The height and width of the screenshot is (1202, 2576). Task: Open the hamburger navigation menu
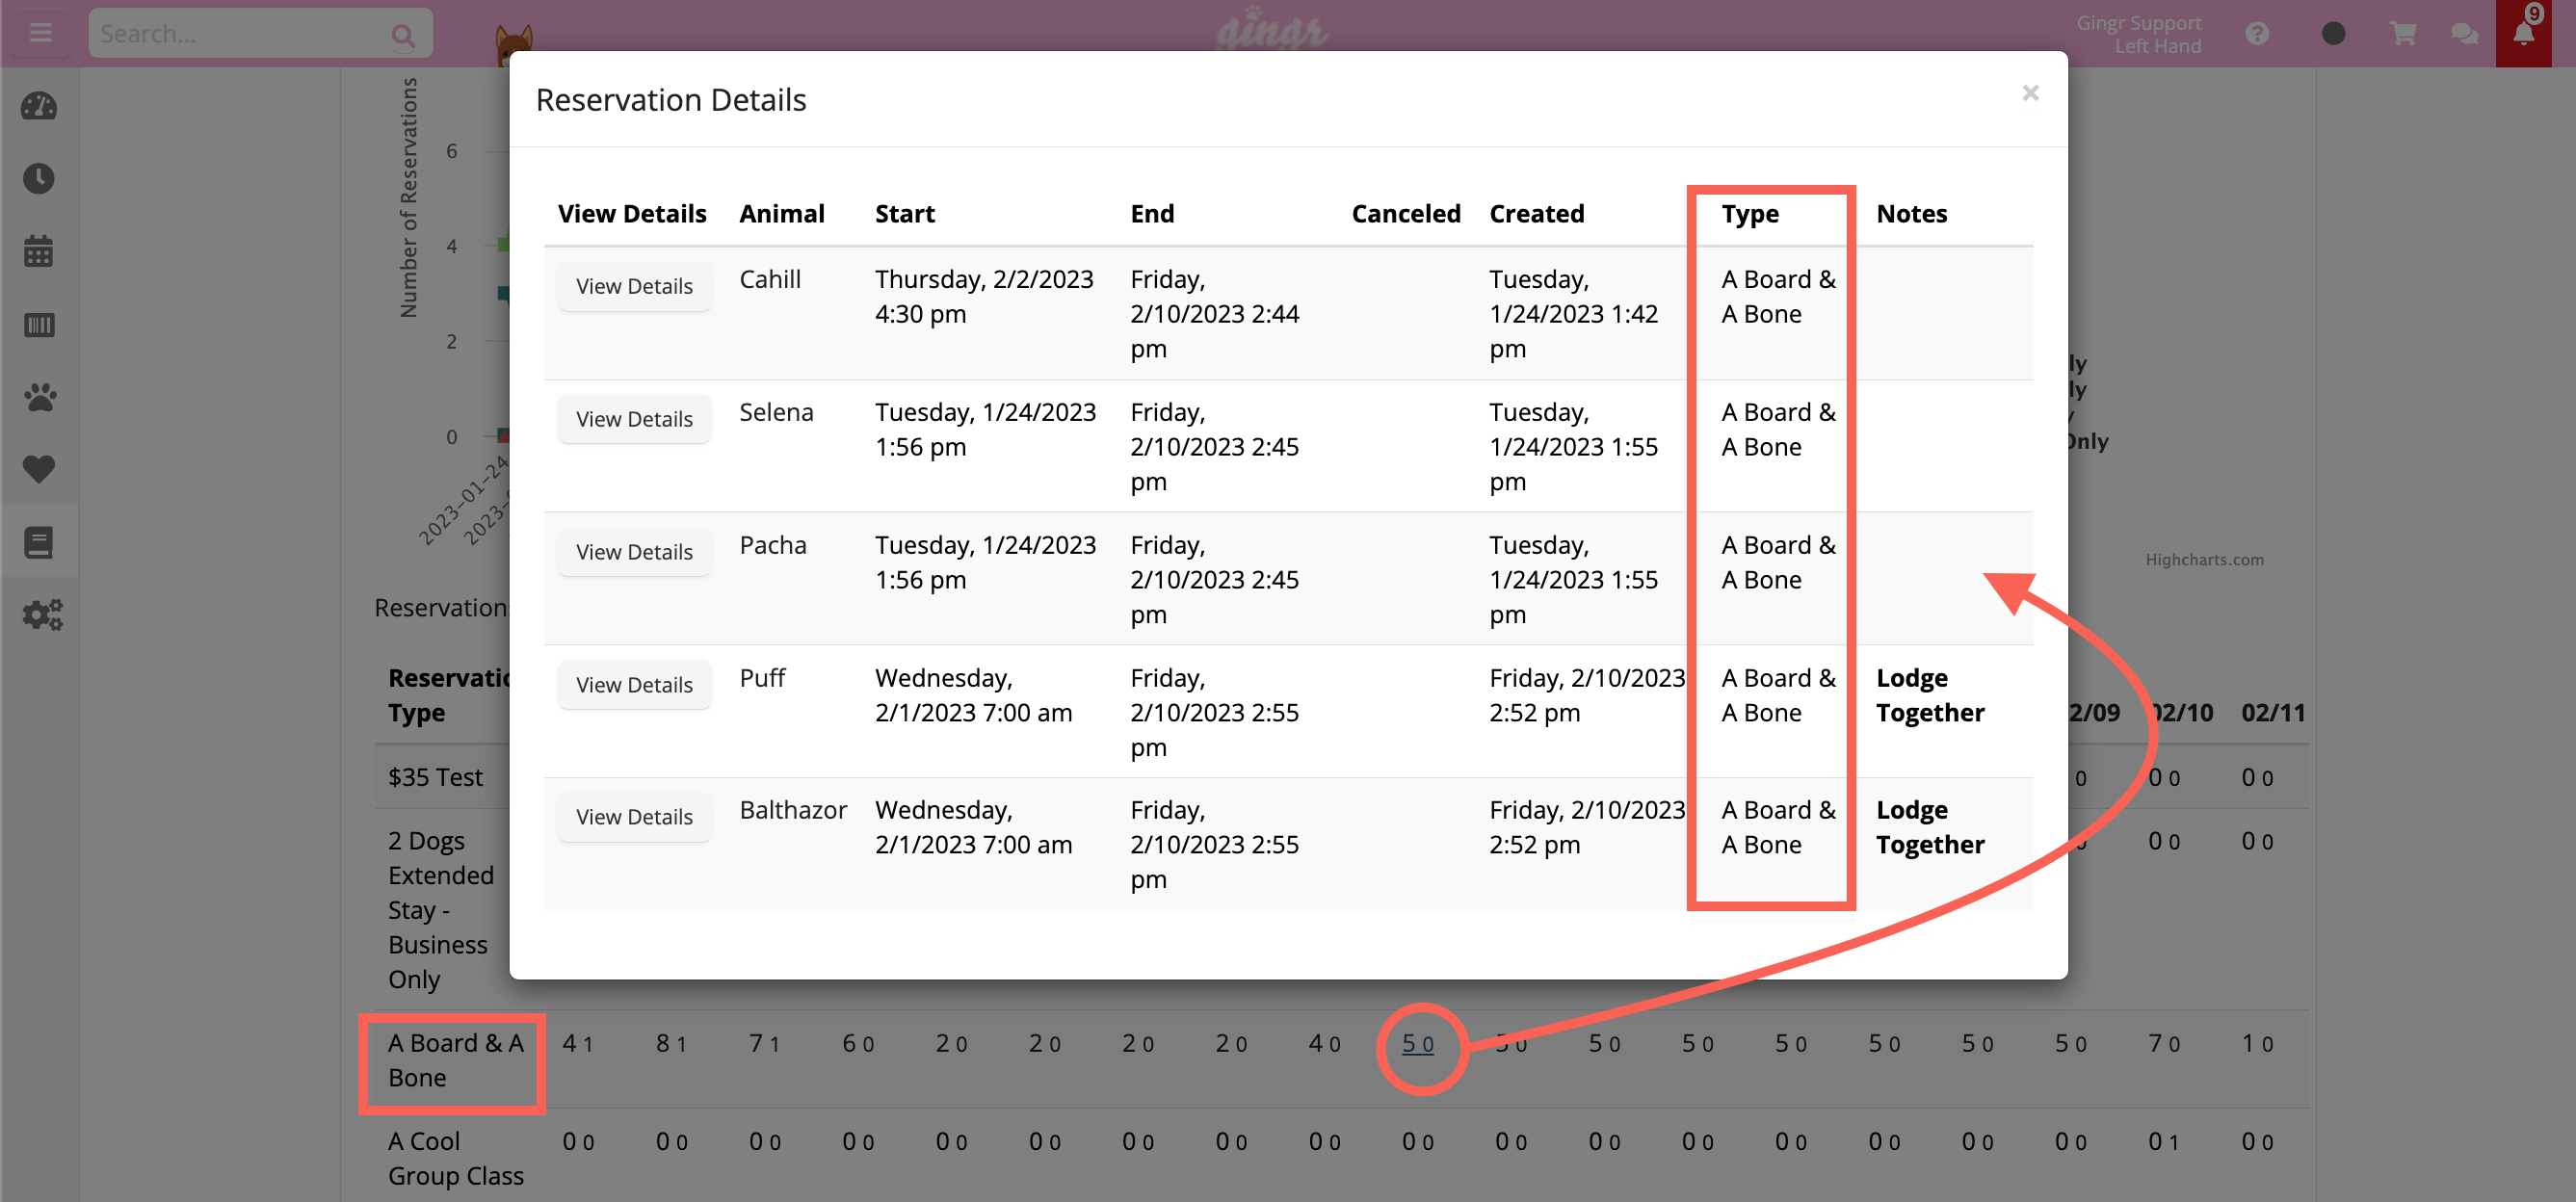tap(40, 32)
